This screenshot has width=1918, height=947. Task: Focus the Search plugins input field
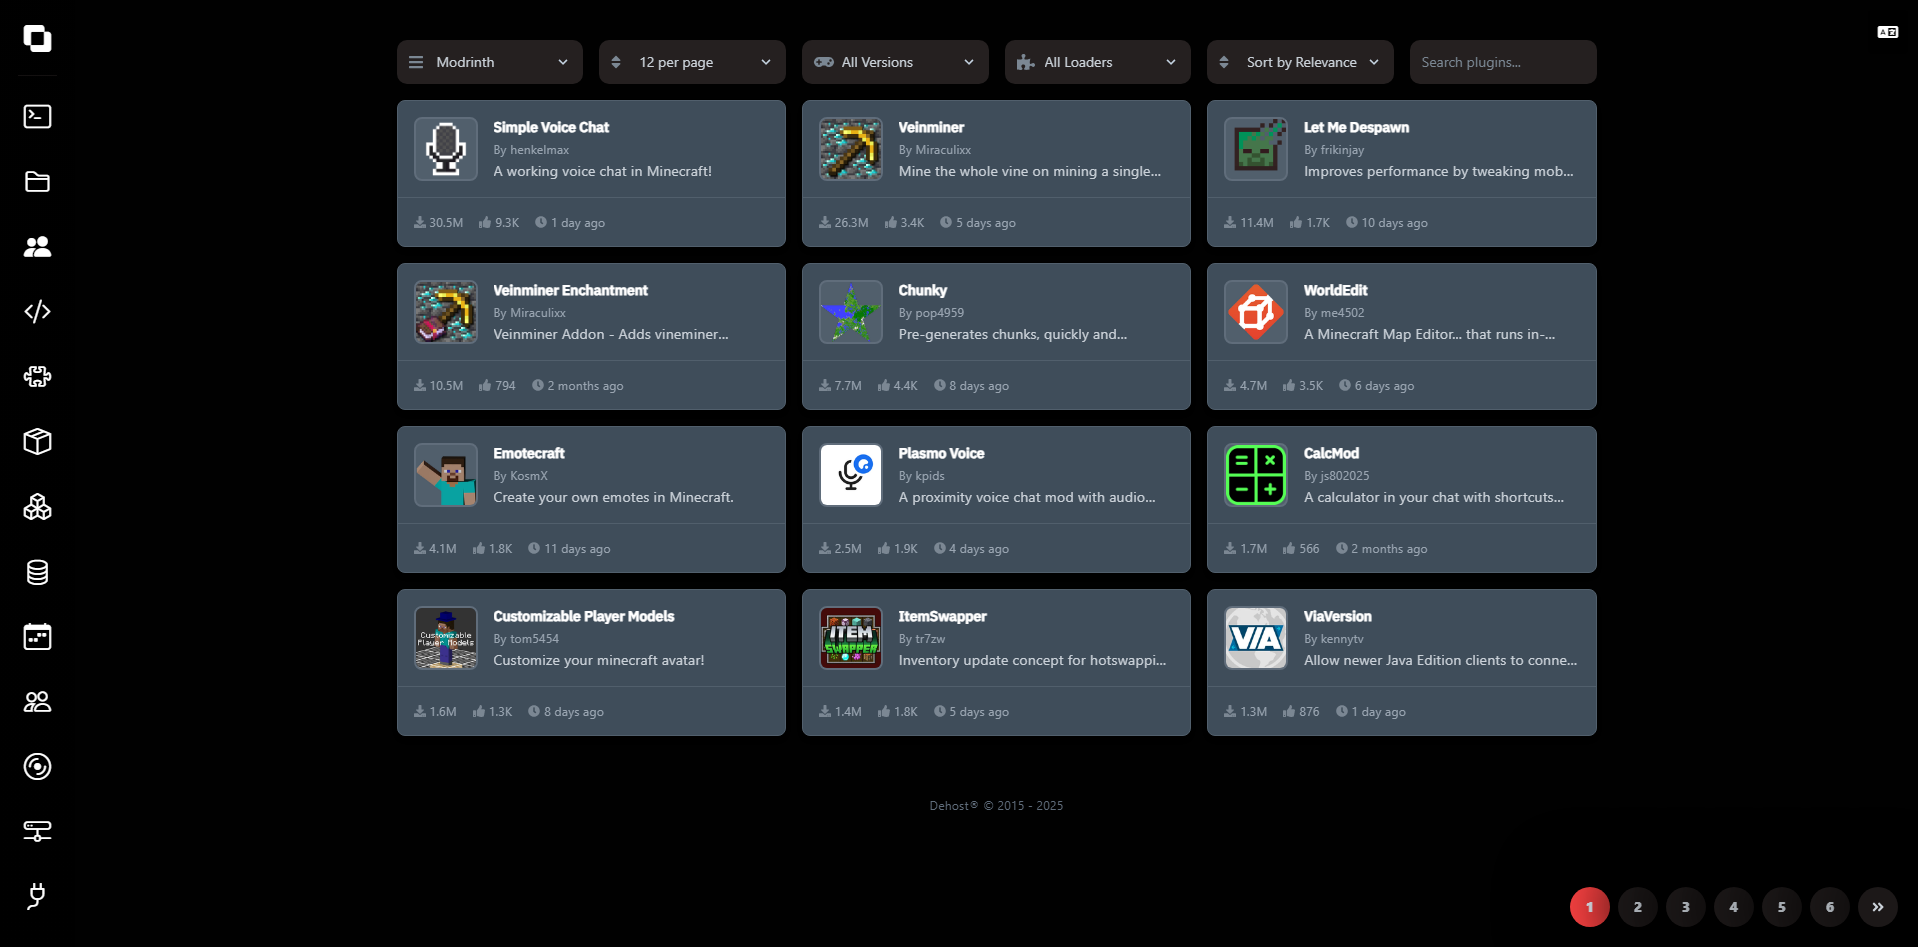tap(1502, 62)
